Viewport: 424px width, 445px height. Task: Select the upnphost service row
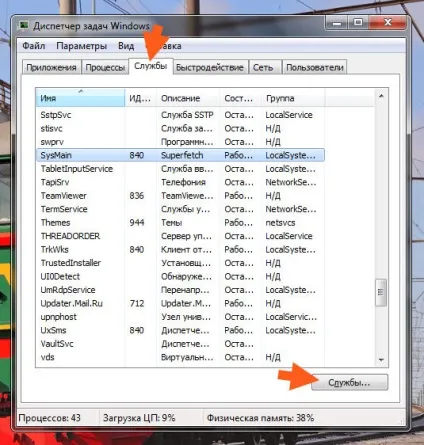pos(180,317)
